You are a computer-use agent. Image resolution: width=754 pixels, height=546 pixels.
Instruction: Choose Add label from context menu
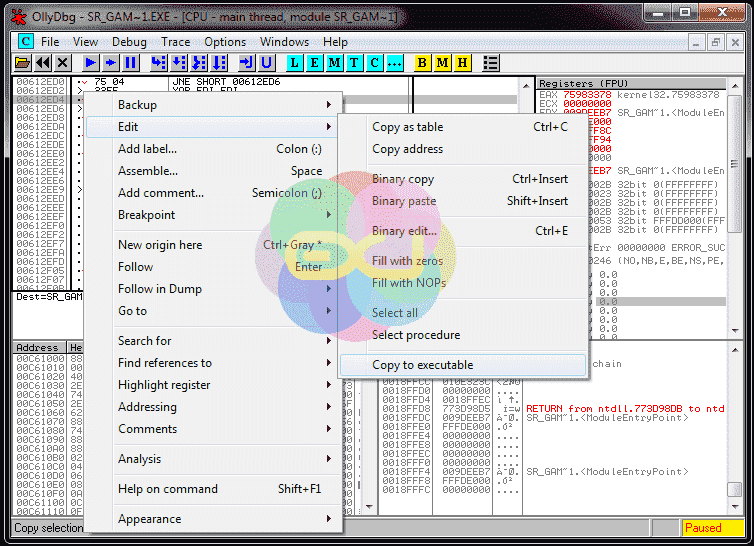click(214, 149)
